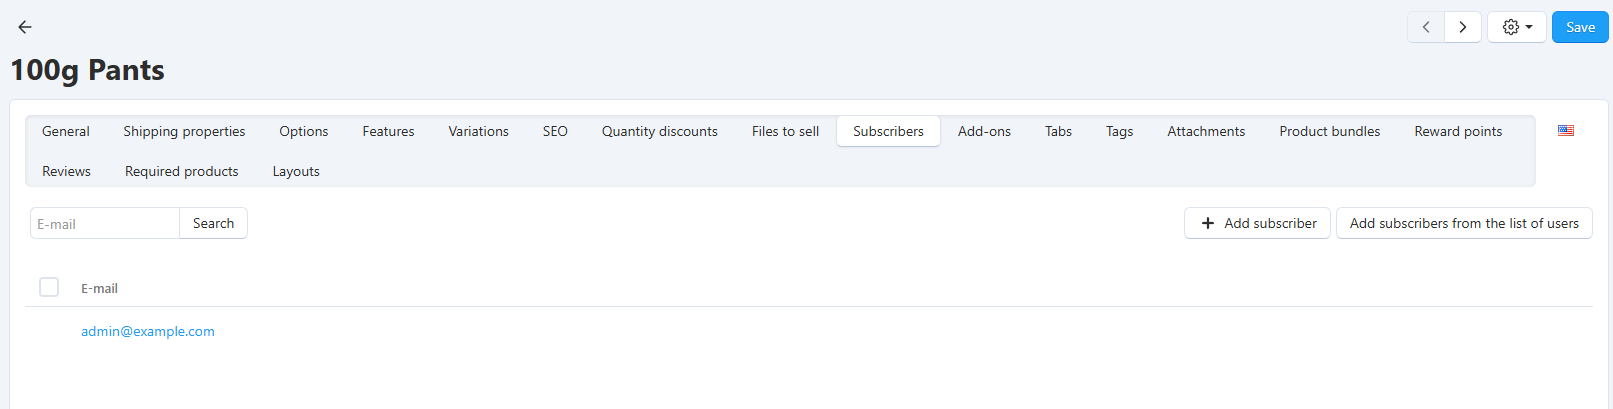Open the Reward points tab
This screenshot has height=409, width=1613.
click(x=1458, y=131)
